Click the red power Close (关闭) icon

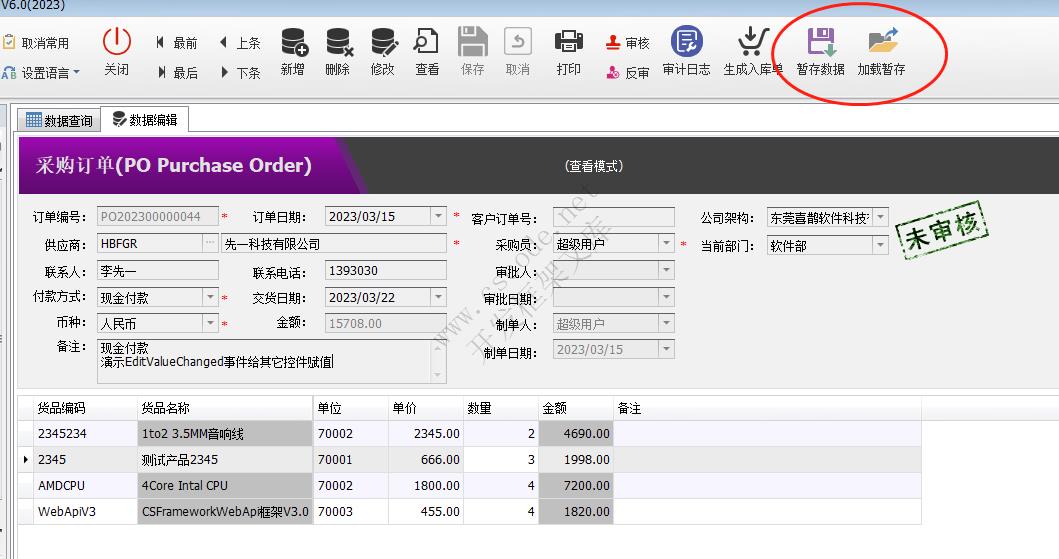pyautogui.click(x=117, y=42)
